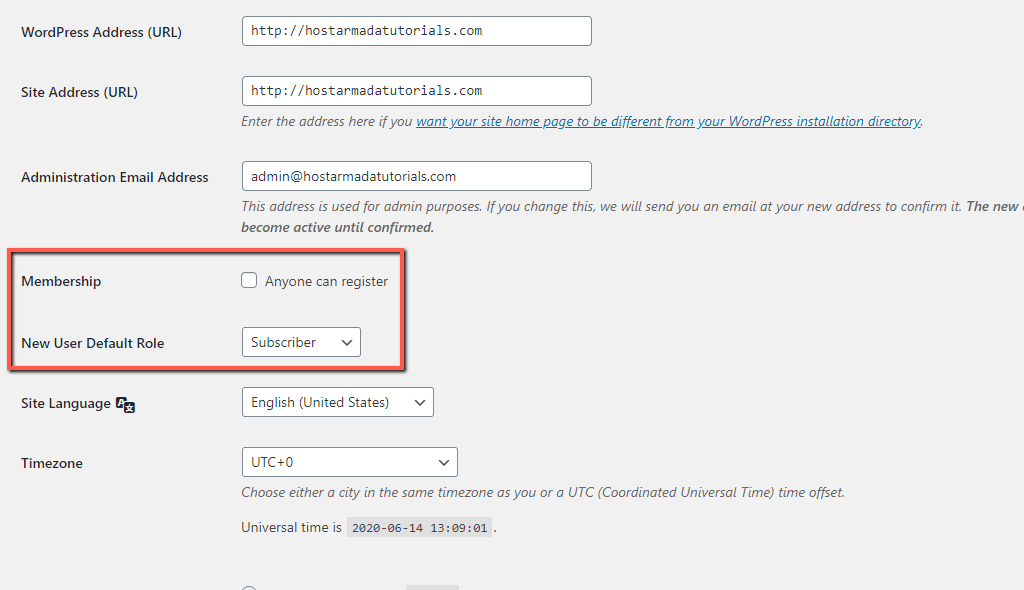
Task: Click the translation icon beside Site Language
Action: point(125,405)
